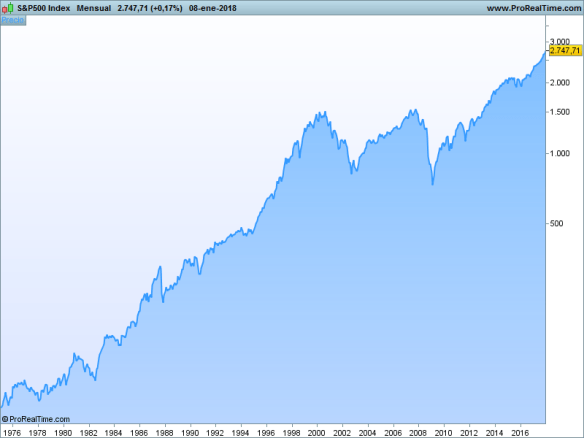Click the 1982 year axis label

coord(89,433)
